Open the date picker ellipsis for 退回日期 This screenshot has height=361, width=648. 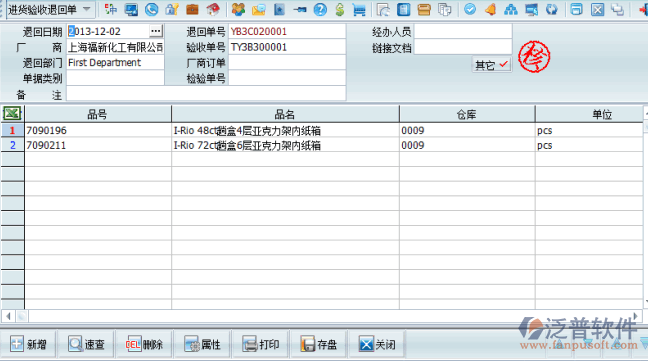click(156, 31)
